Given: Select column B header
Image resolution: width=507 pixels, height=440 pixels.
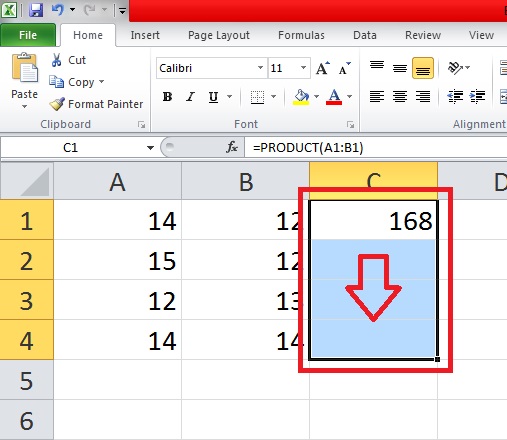Looking at the screenshot, I should click(246, 182).
